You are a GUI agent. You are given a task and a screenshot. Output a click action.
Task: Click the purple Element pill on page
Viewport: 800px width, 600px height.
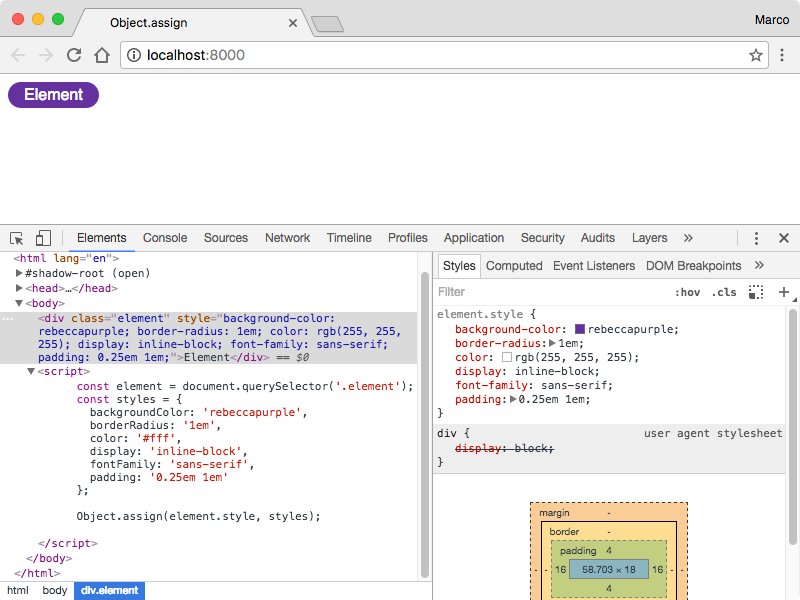[x=54, y=95]
